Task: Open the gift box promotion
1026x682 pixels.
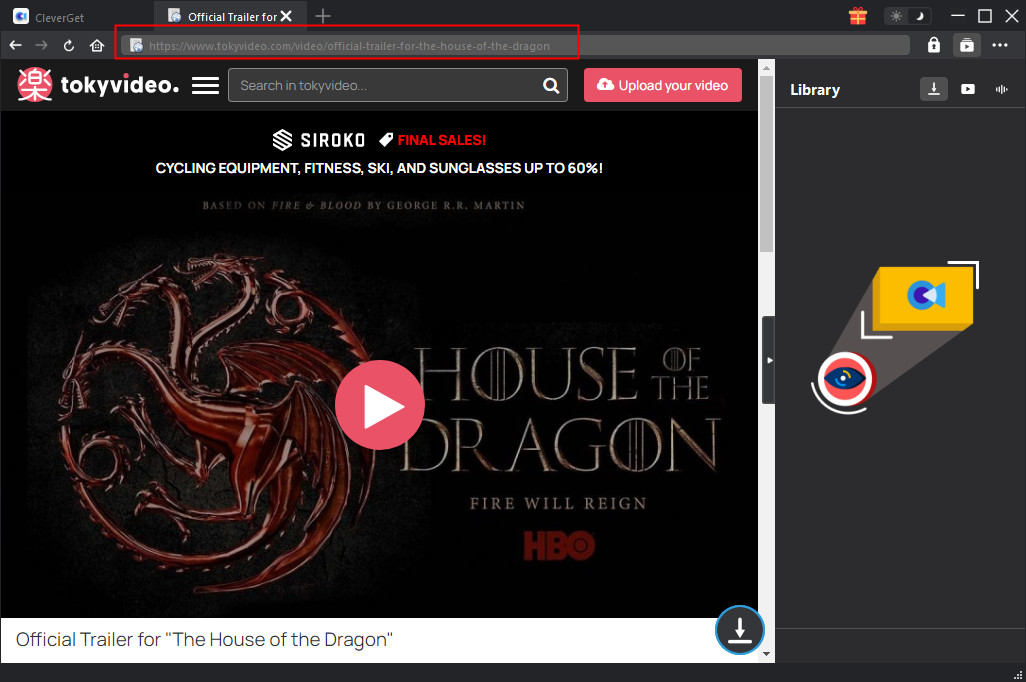Action: [x=857, y=16]
